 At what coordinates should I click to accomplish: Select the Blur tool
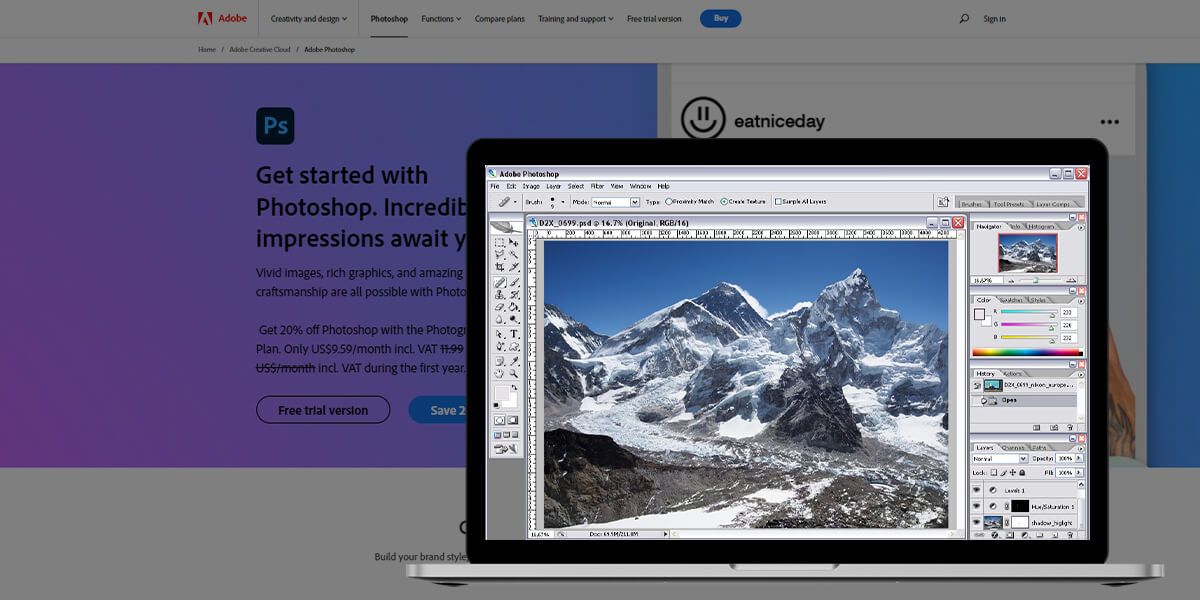[500, 319]
